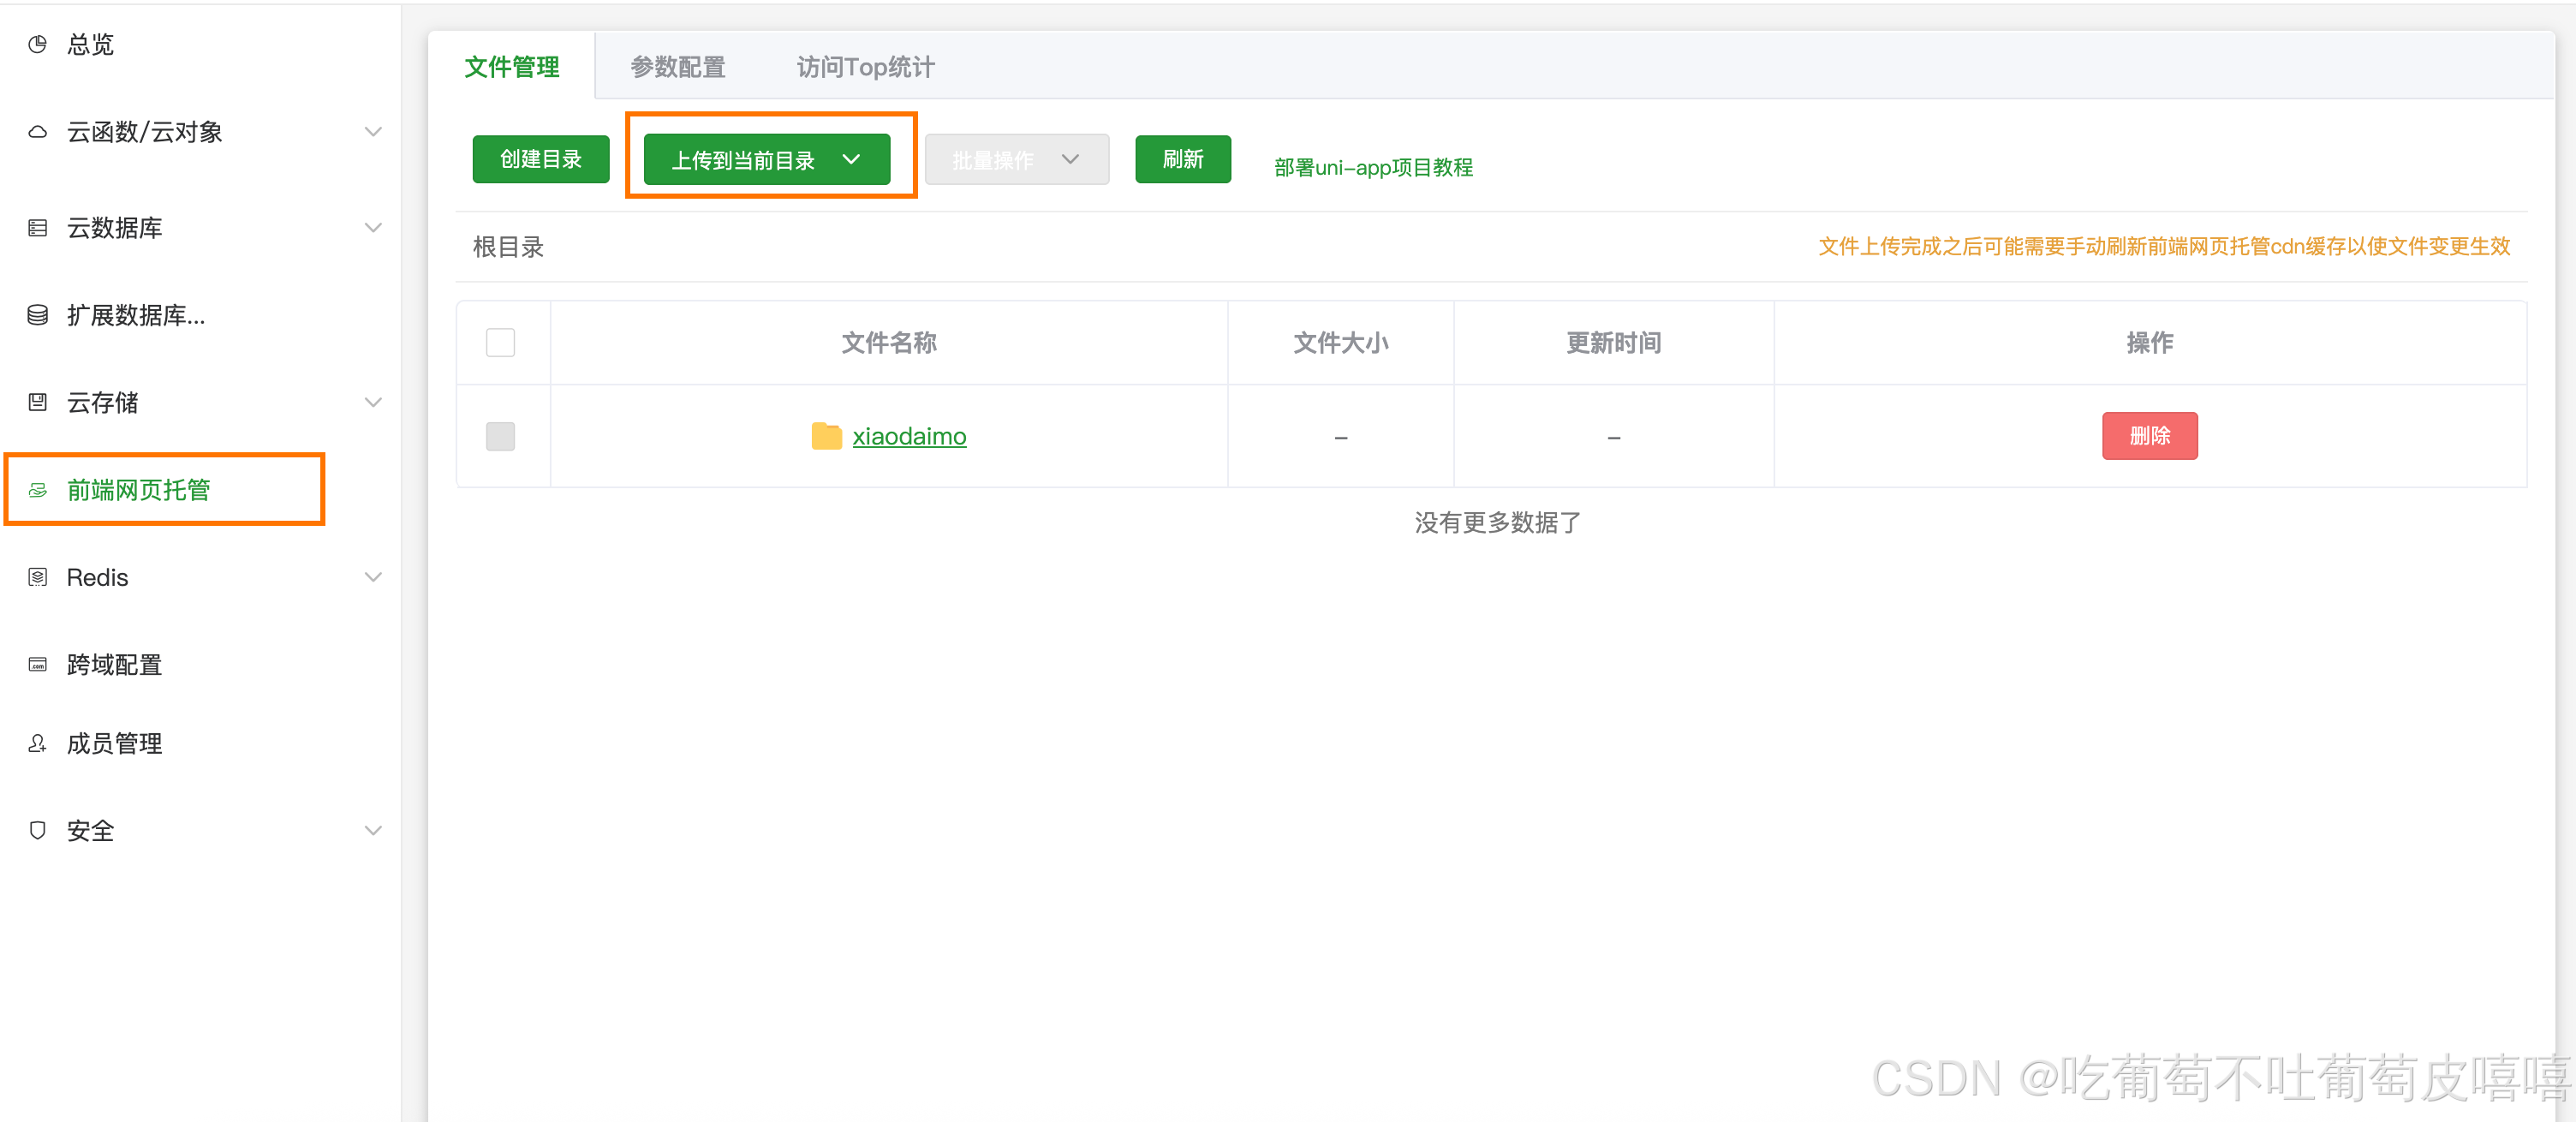Check the checkbox for xiaodaimo row
The image size is (2576, 1122).
(501, 436)
